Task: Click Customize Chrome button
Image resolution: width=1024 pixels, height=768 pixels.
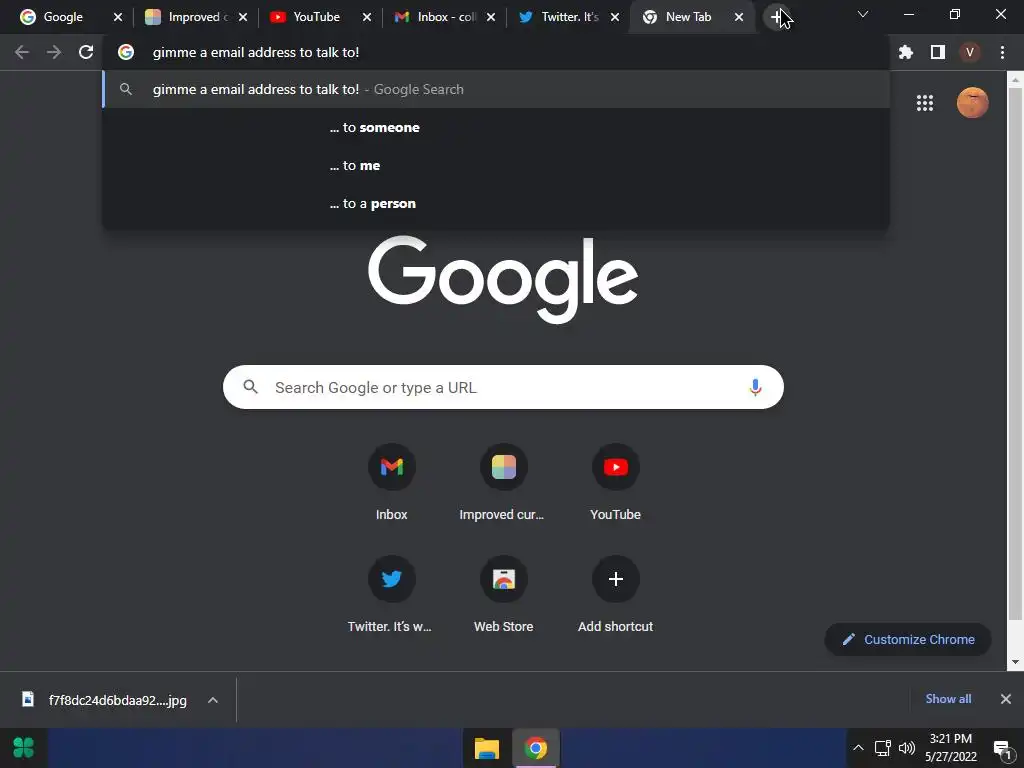Action: pyautogui.click(x=908, y=639)
